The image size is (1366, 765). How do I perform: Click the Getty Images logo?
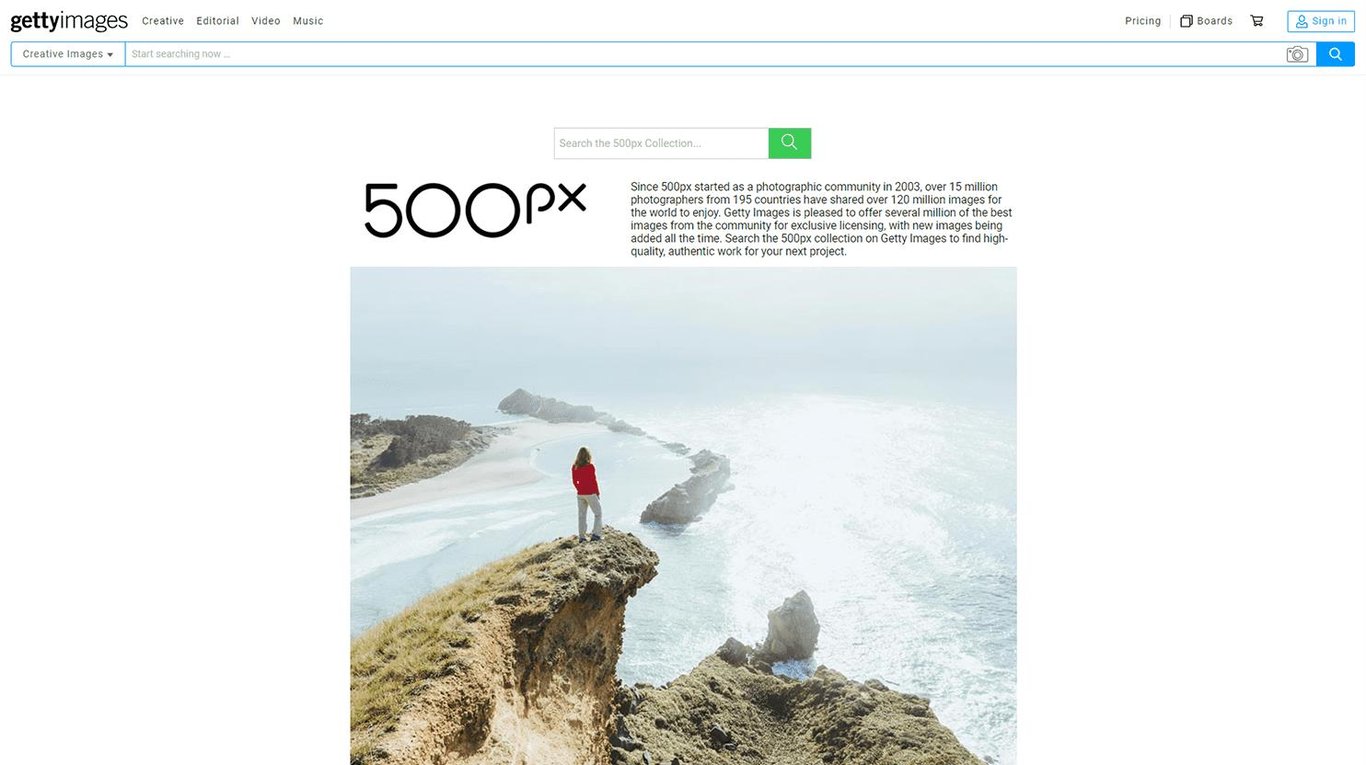(69, 21)
